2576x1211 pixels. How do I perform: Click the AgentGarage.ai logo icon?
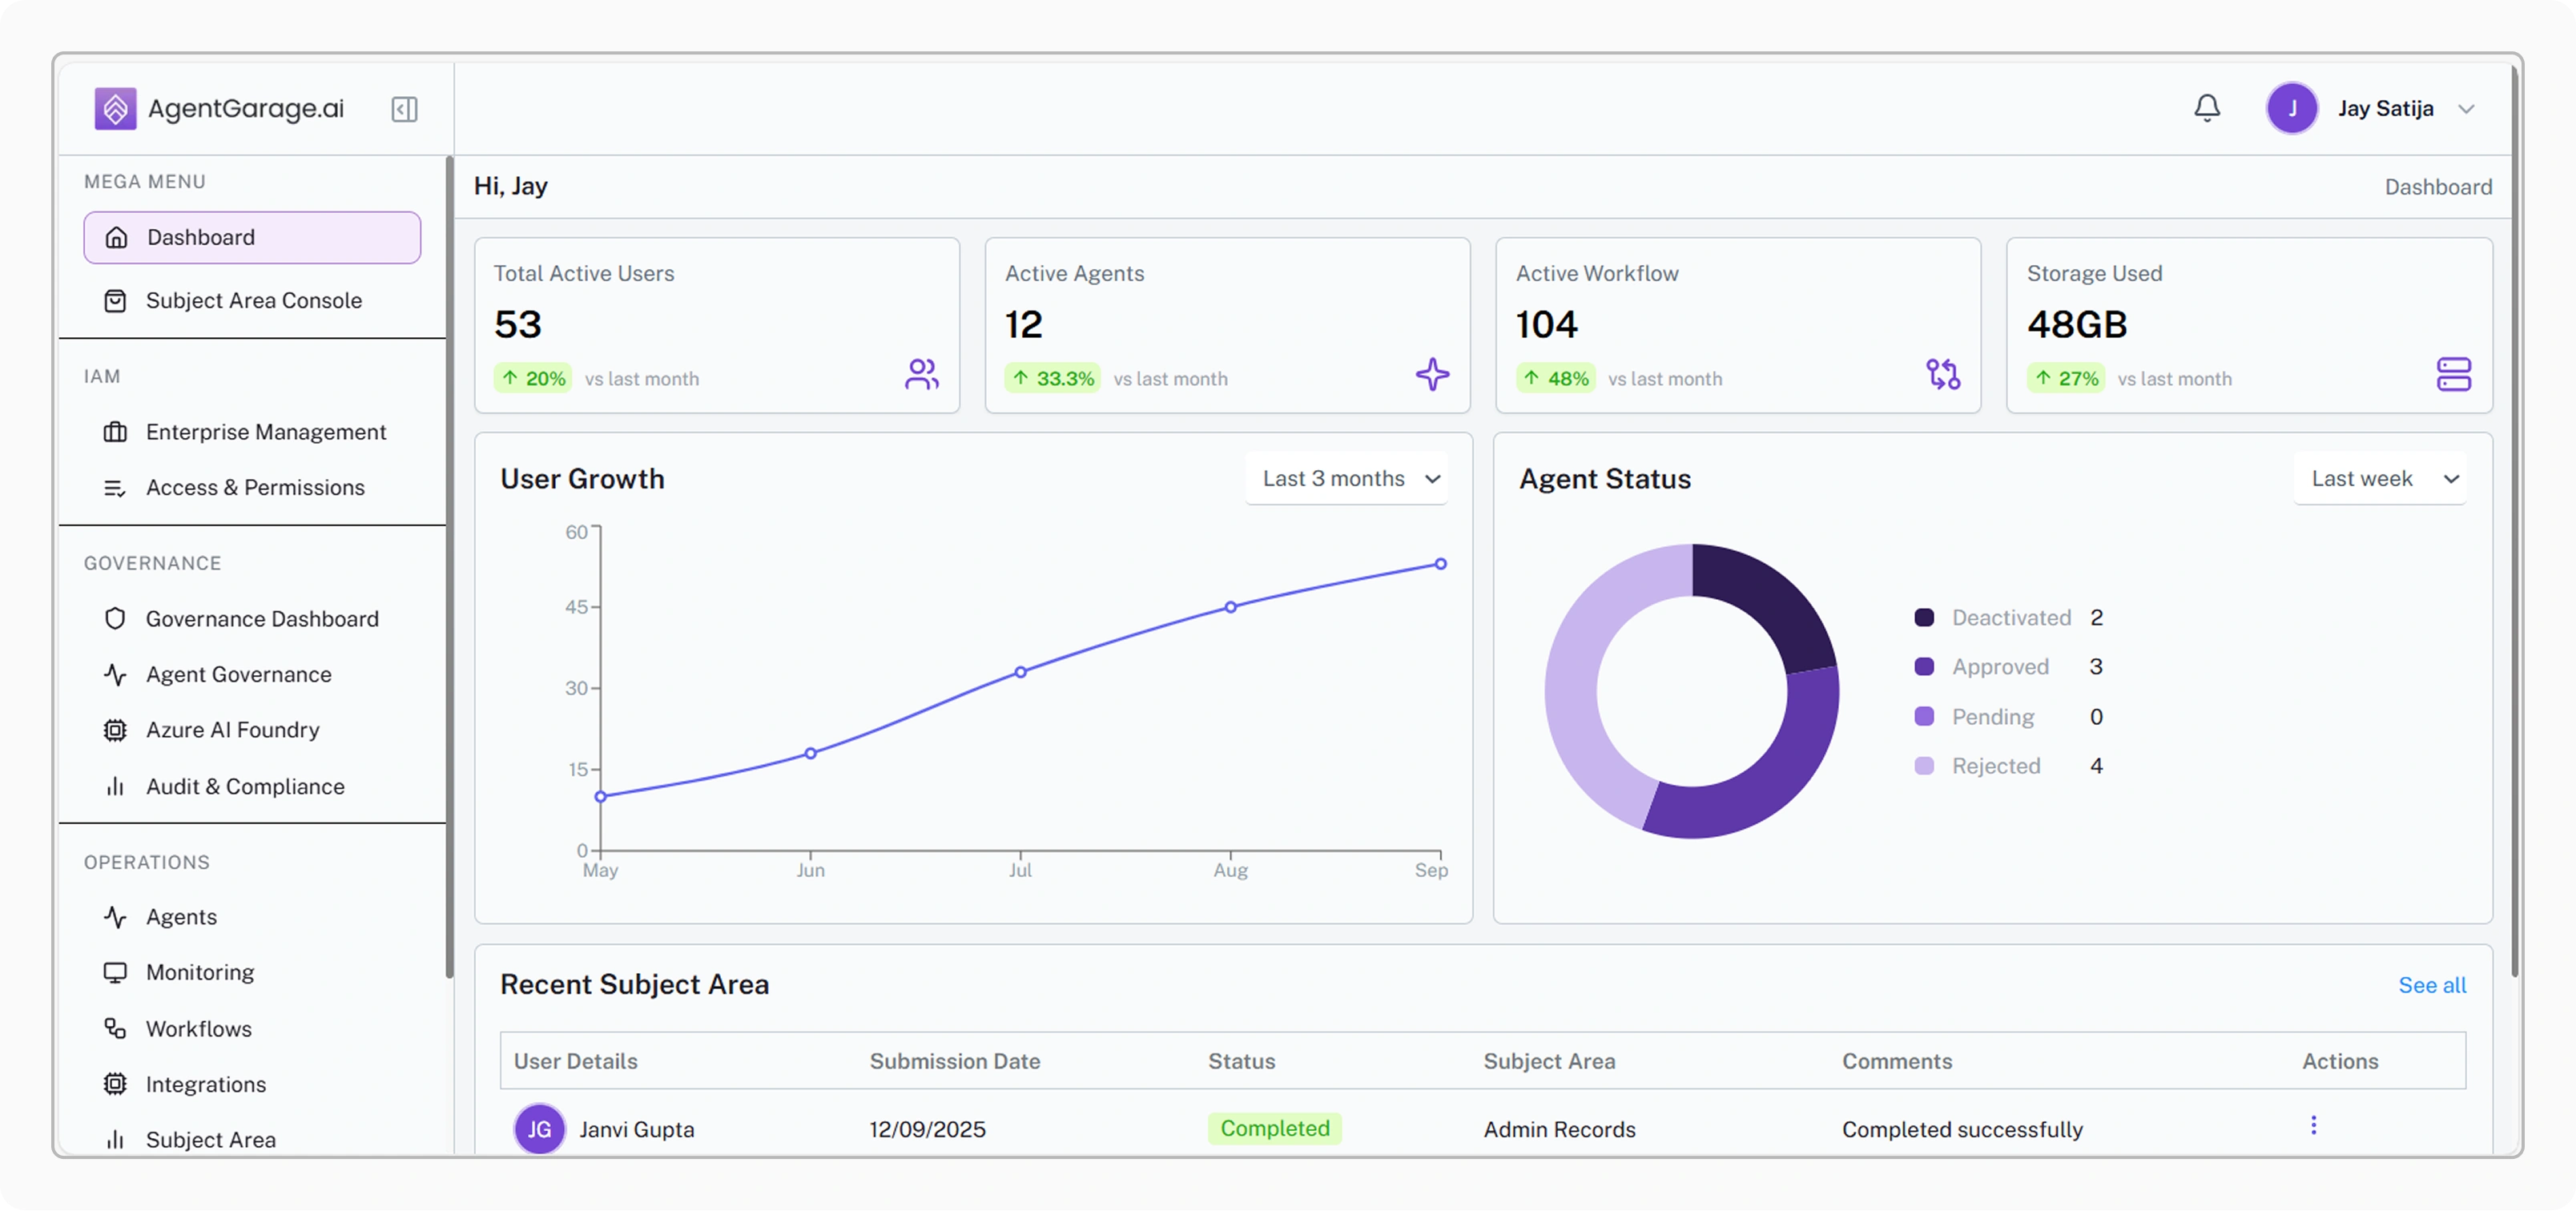115,108
